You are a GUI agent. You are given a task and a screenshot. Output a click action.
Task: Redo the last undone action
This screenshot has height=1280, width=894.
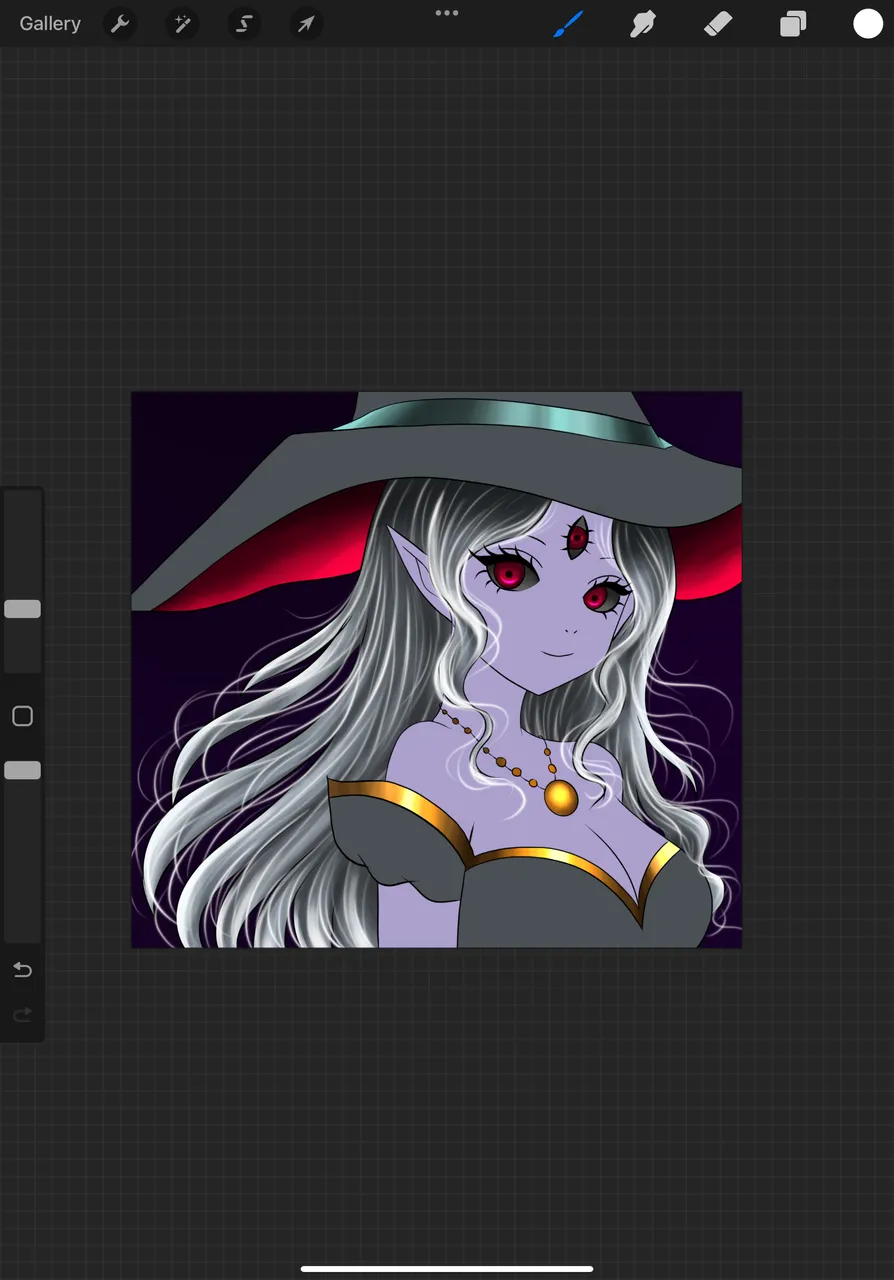tap(22, 1015)
